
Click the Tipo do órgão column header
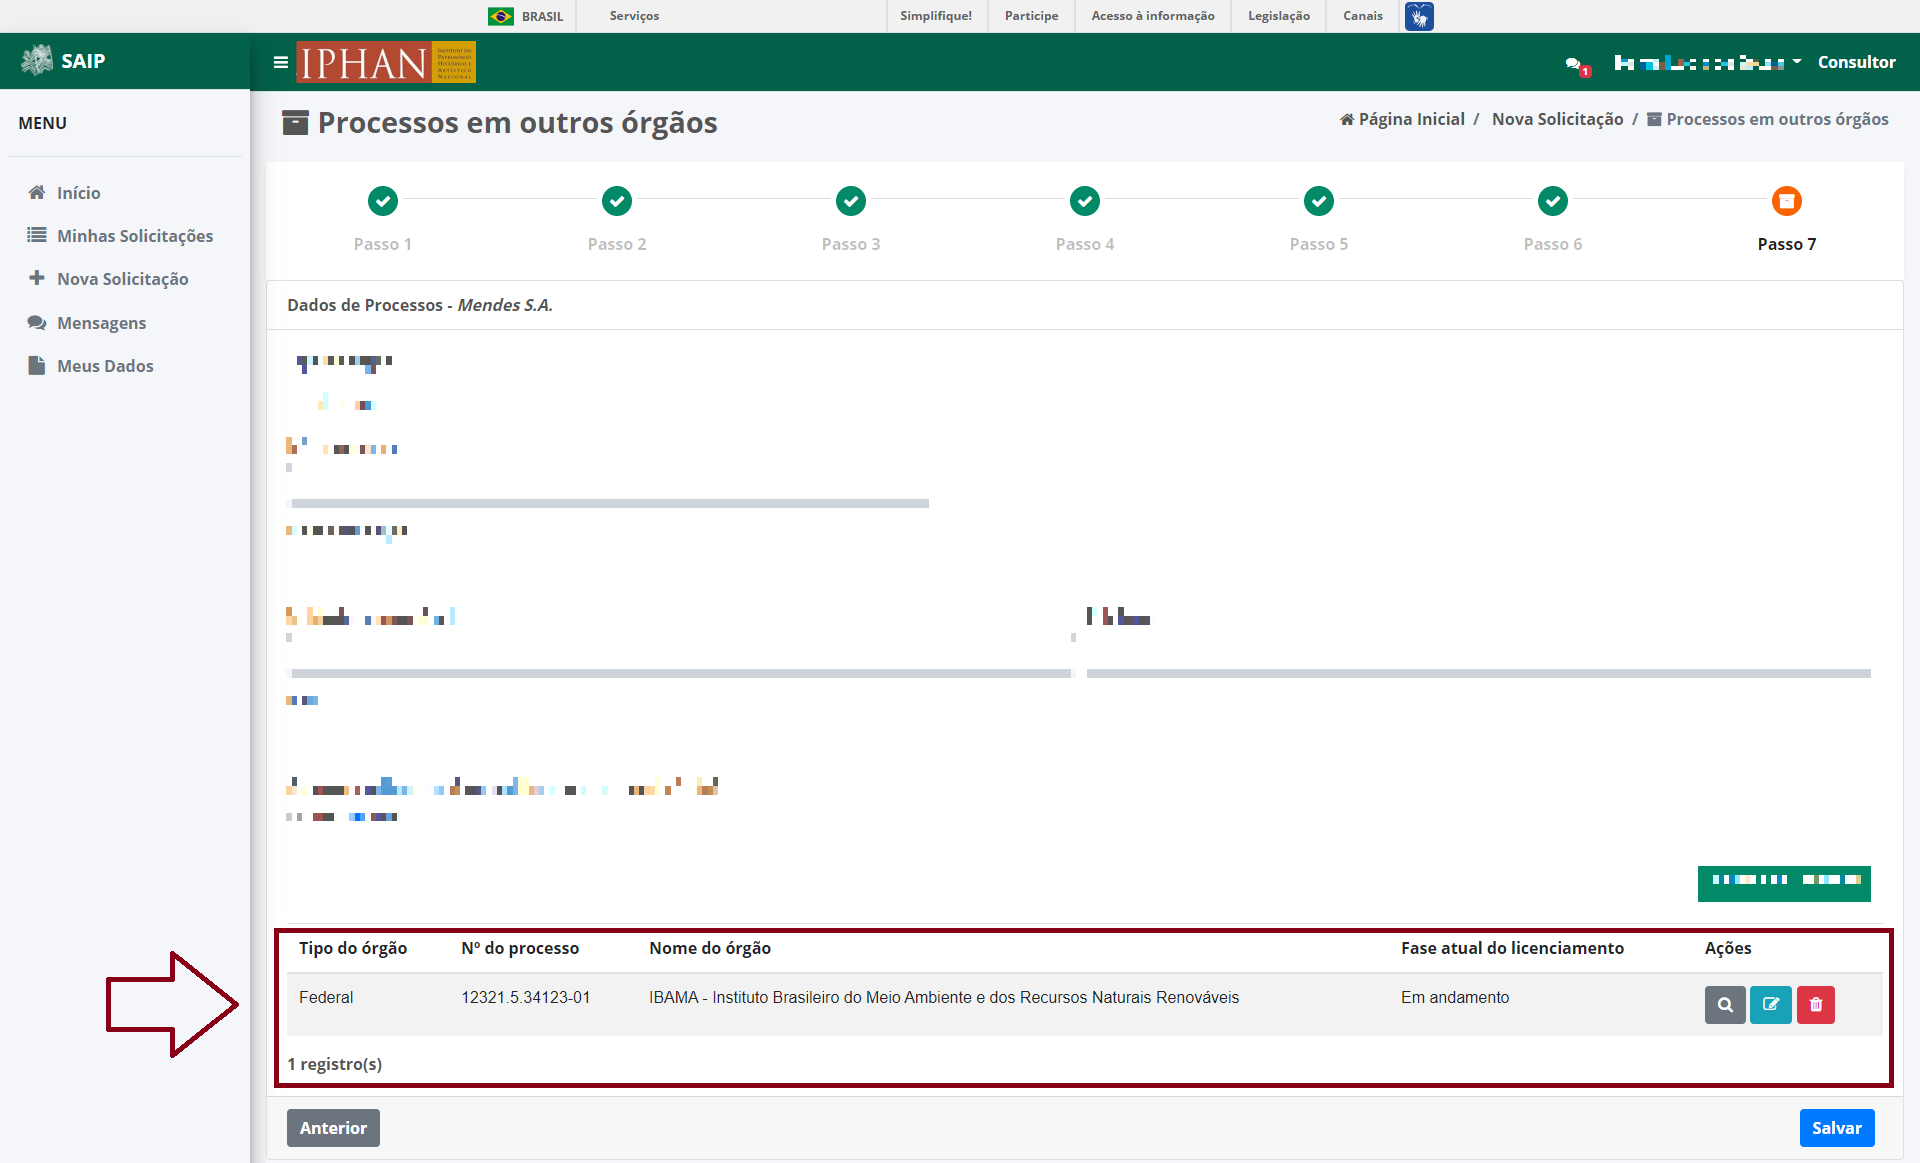click(x=353, y=948)
